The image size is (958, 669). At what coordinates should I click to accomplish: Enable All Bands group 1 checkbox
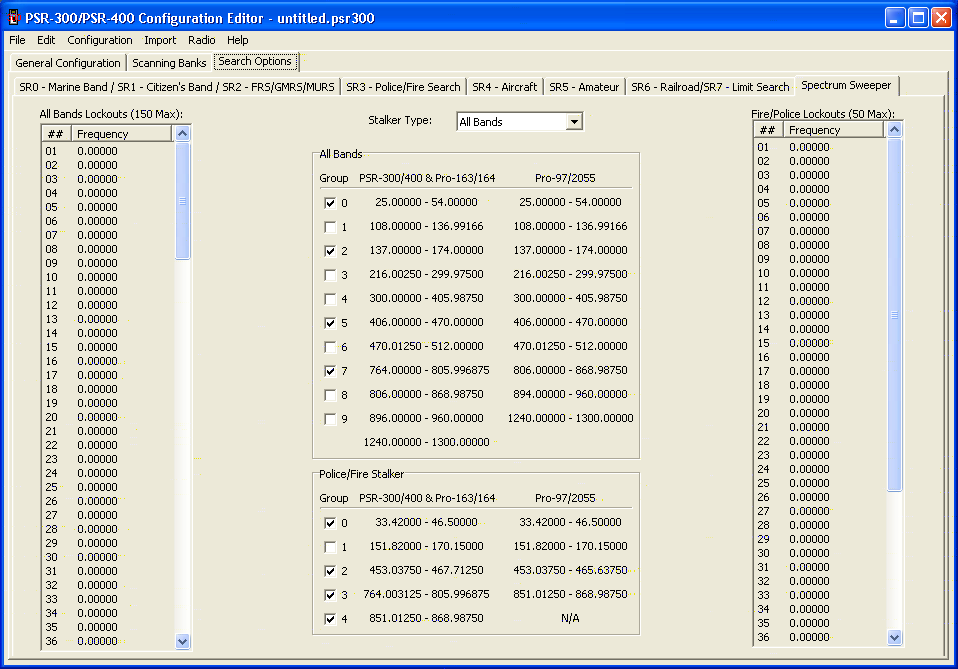pos(330,227)
